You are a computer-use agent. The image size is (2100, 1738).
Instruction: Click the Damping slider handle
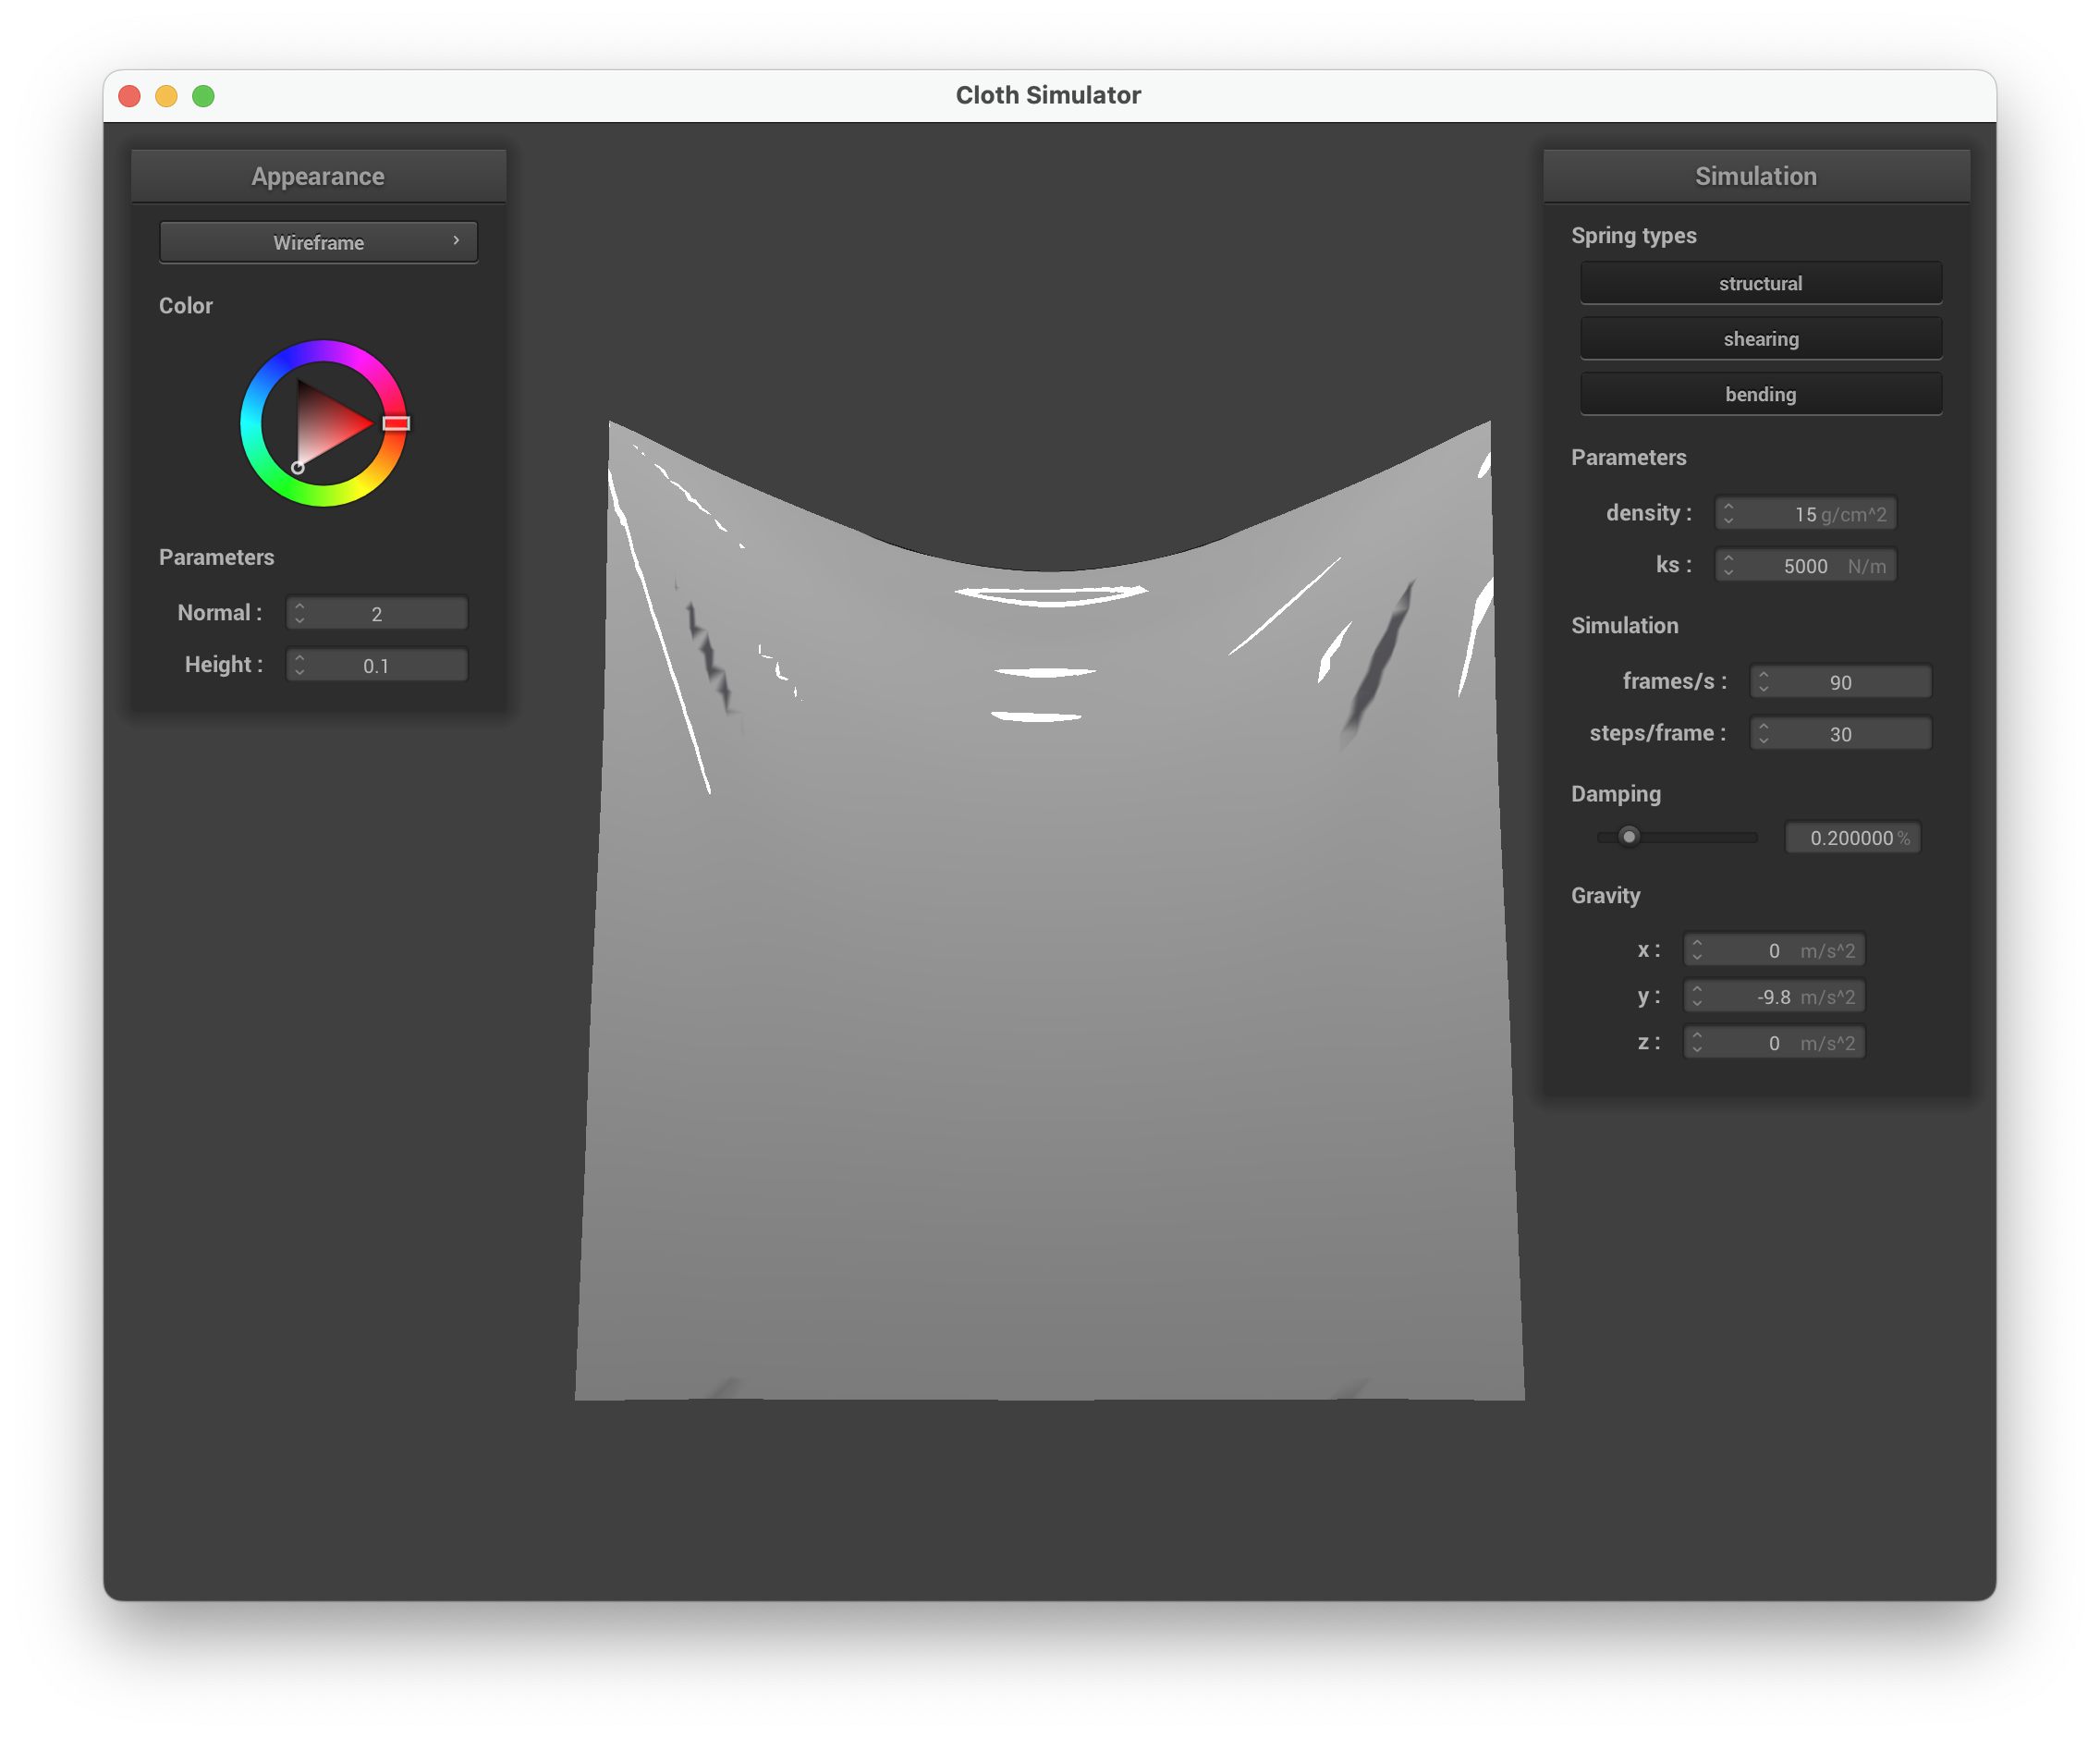click(x=1629, y=837)
